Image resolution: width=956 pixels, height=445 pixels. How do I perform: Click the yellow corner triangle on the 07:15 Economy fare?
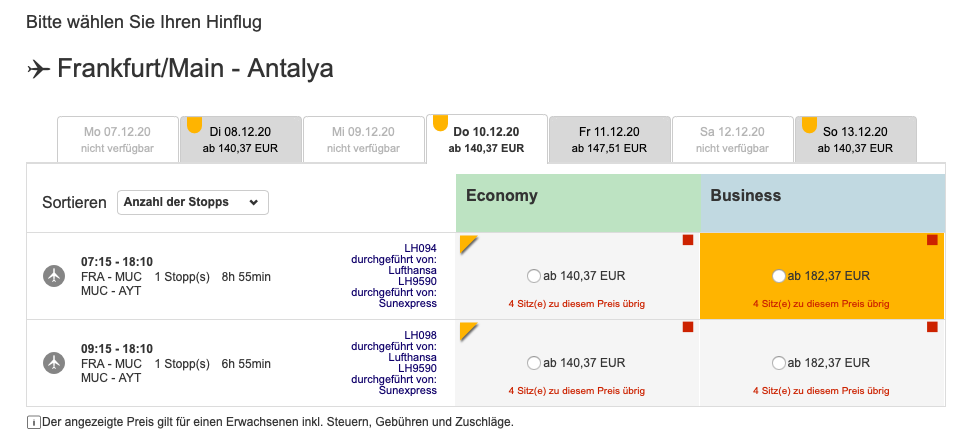(466, 242)
